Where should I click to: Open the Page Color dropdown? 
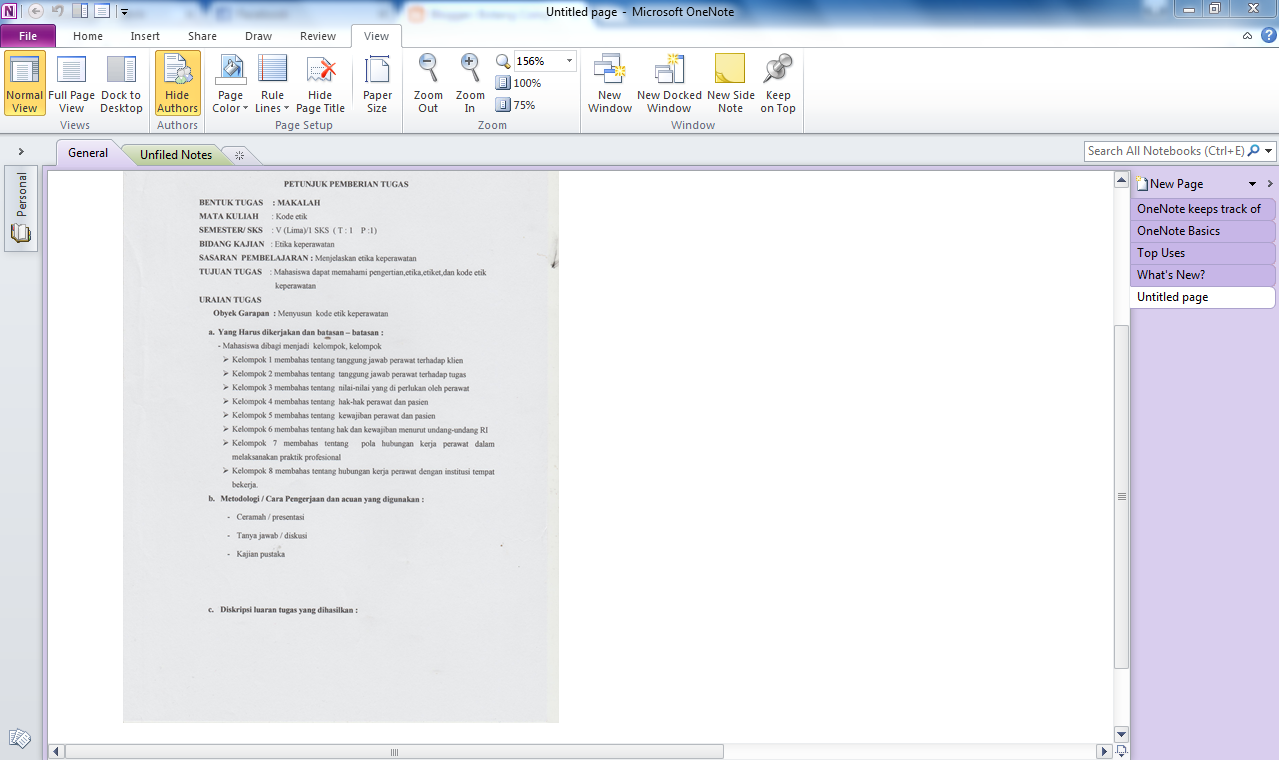click(230, 85)
